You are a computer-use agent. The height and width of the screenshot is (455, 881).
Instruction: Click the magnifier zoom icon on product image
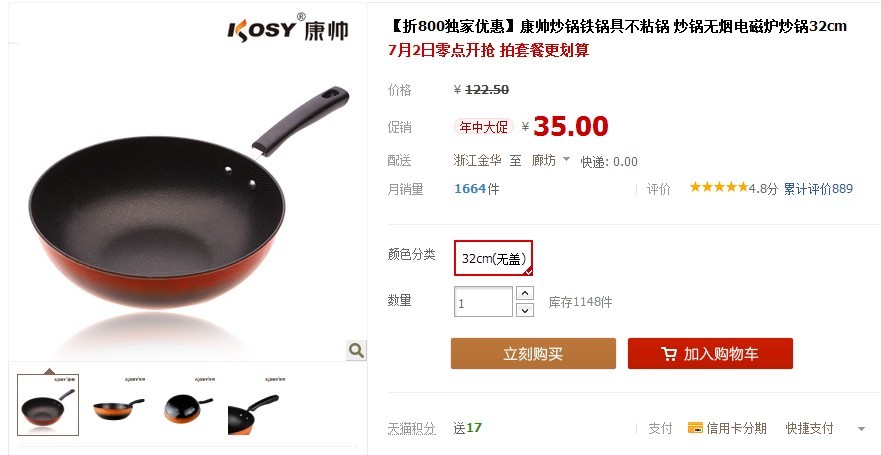tap(356, 351)
